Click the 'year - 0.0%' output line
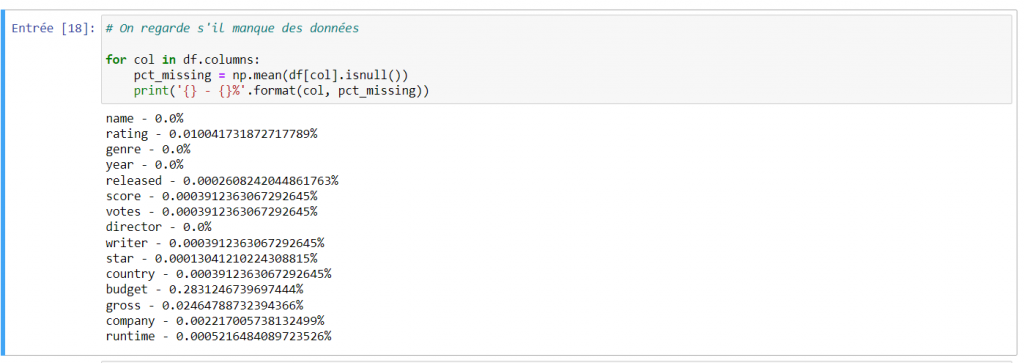The image size is (1024, 363). tap(145, 165)
